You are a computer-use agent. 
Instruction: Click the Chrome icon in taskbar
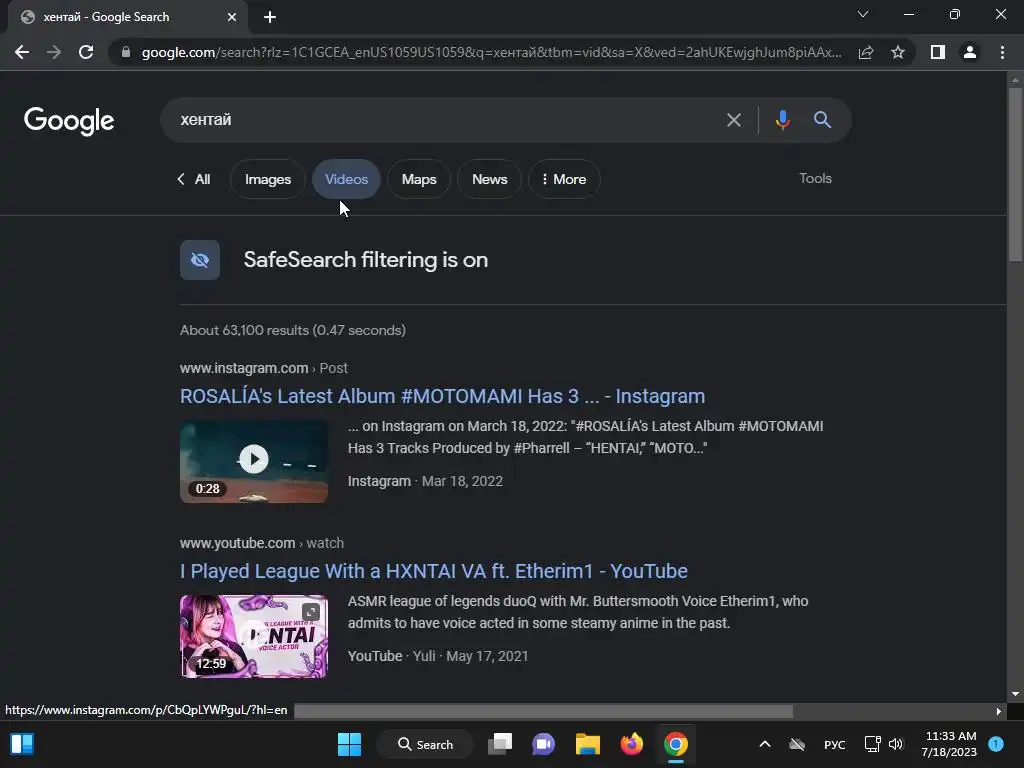[x=676, y=744]
